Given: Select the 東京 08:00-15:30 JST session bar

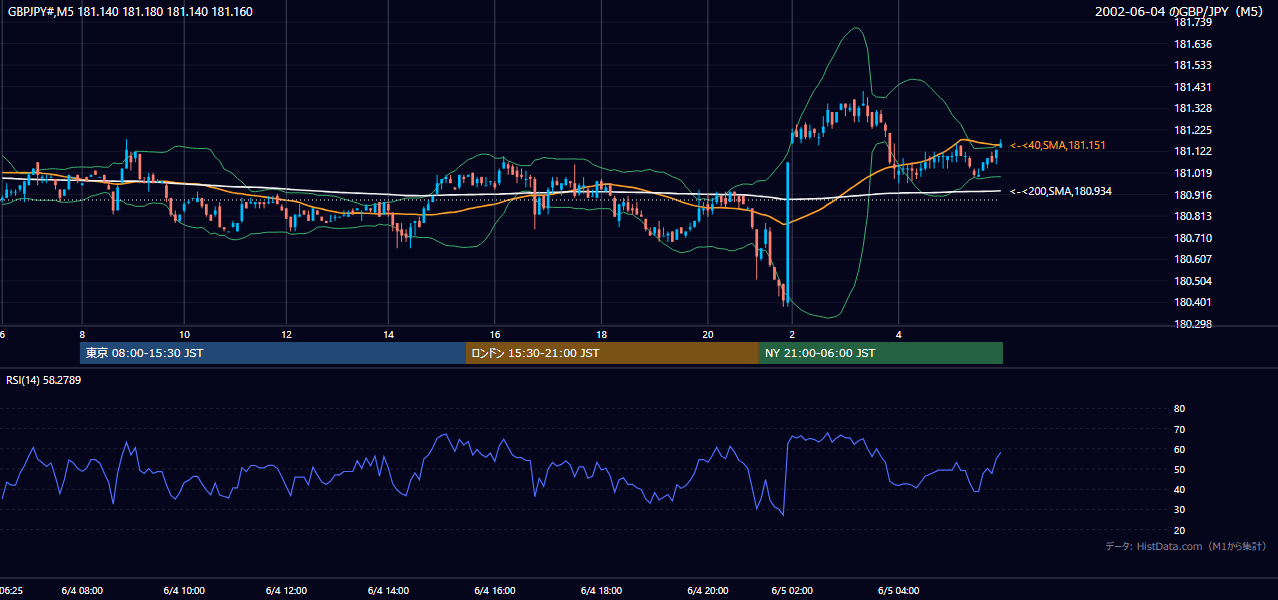Looking at the screenshot, I should [273, 353].
